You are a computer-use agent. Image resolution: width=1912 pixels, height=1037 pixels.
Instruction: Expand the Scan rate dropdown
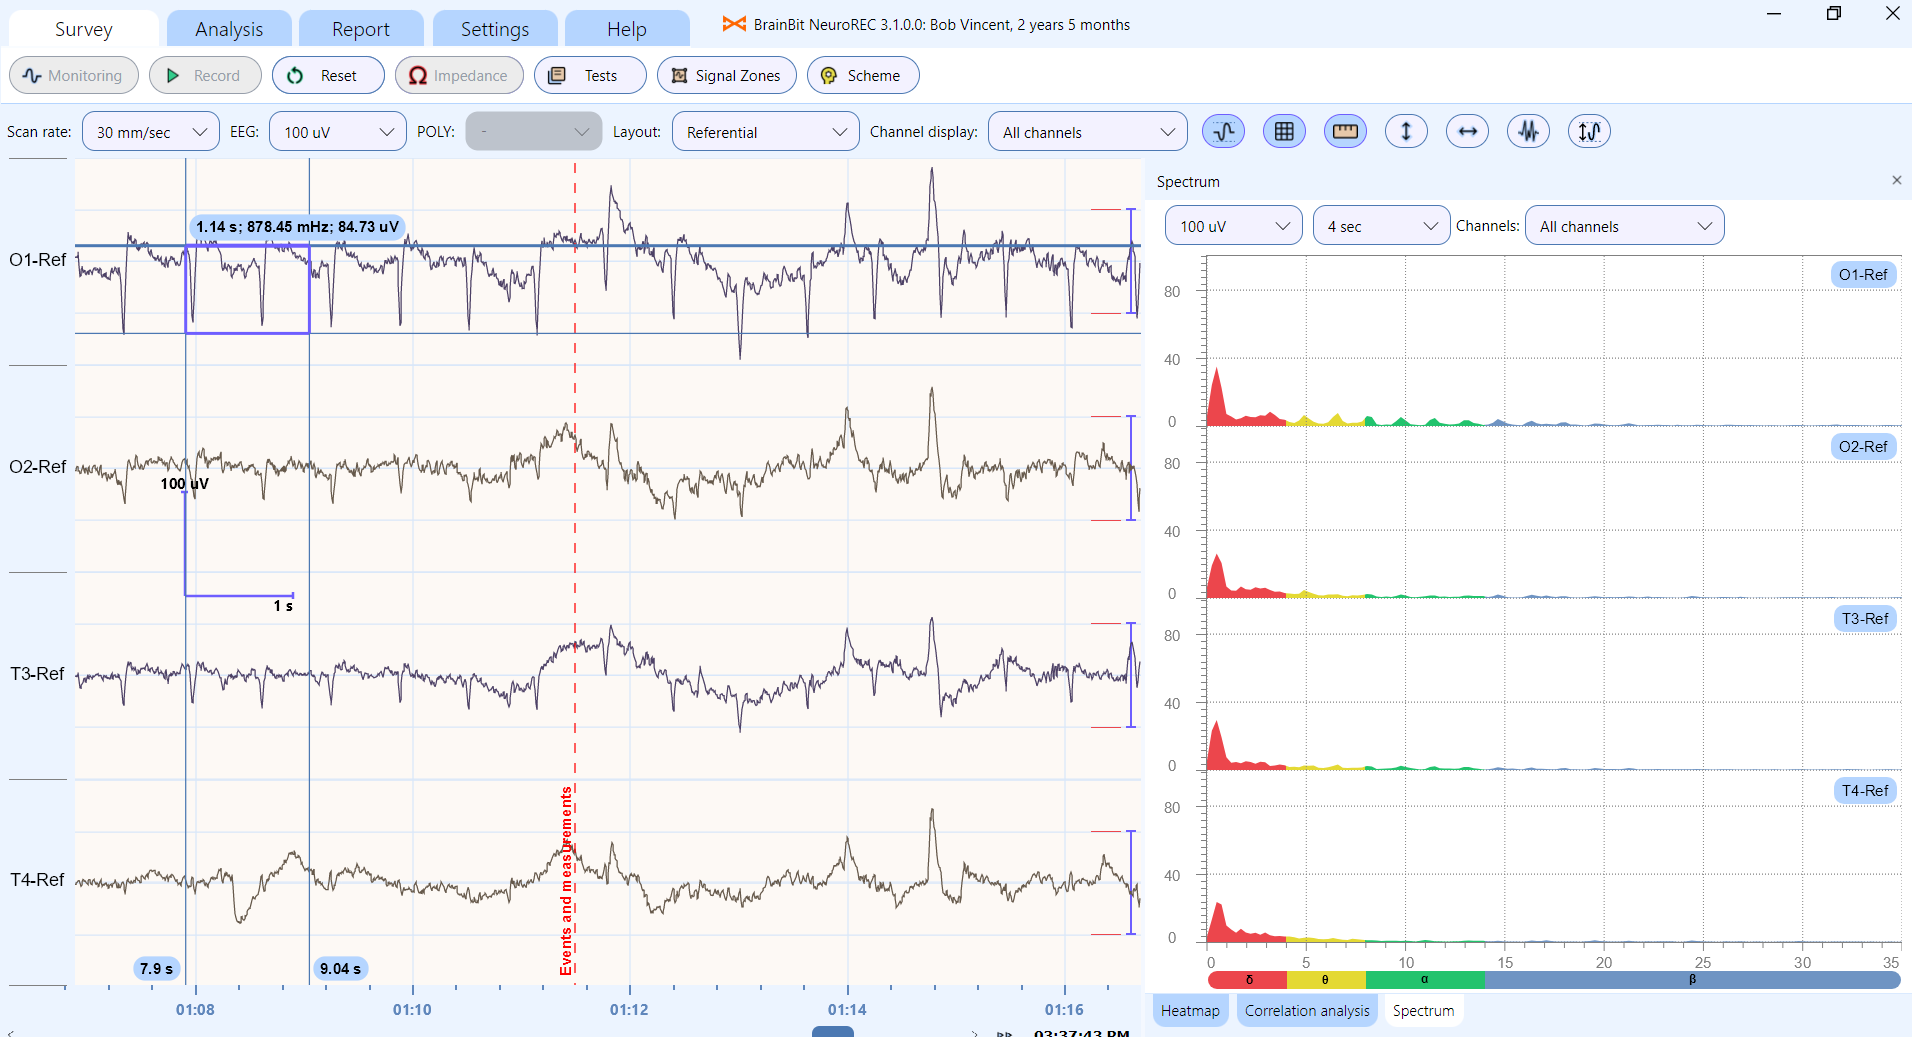[x=150, y=132]
